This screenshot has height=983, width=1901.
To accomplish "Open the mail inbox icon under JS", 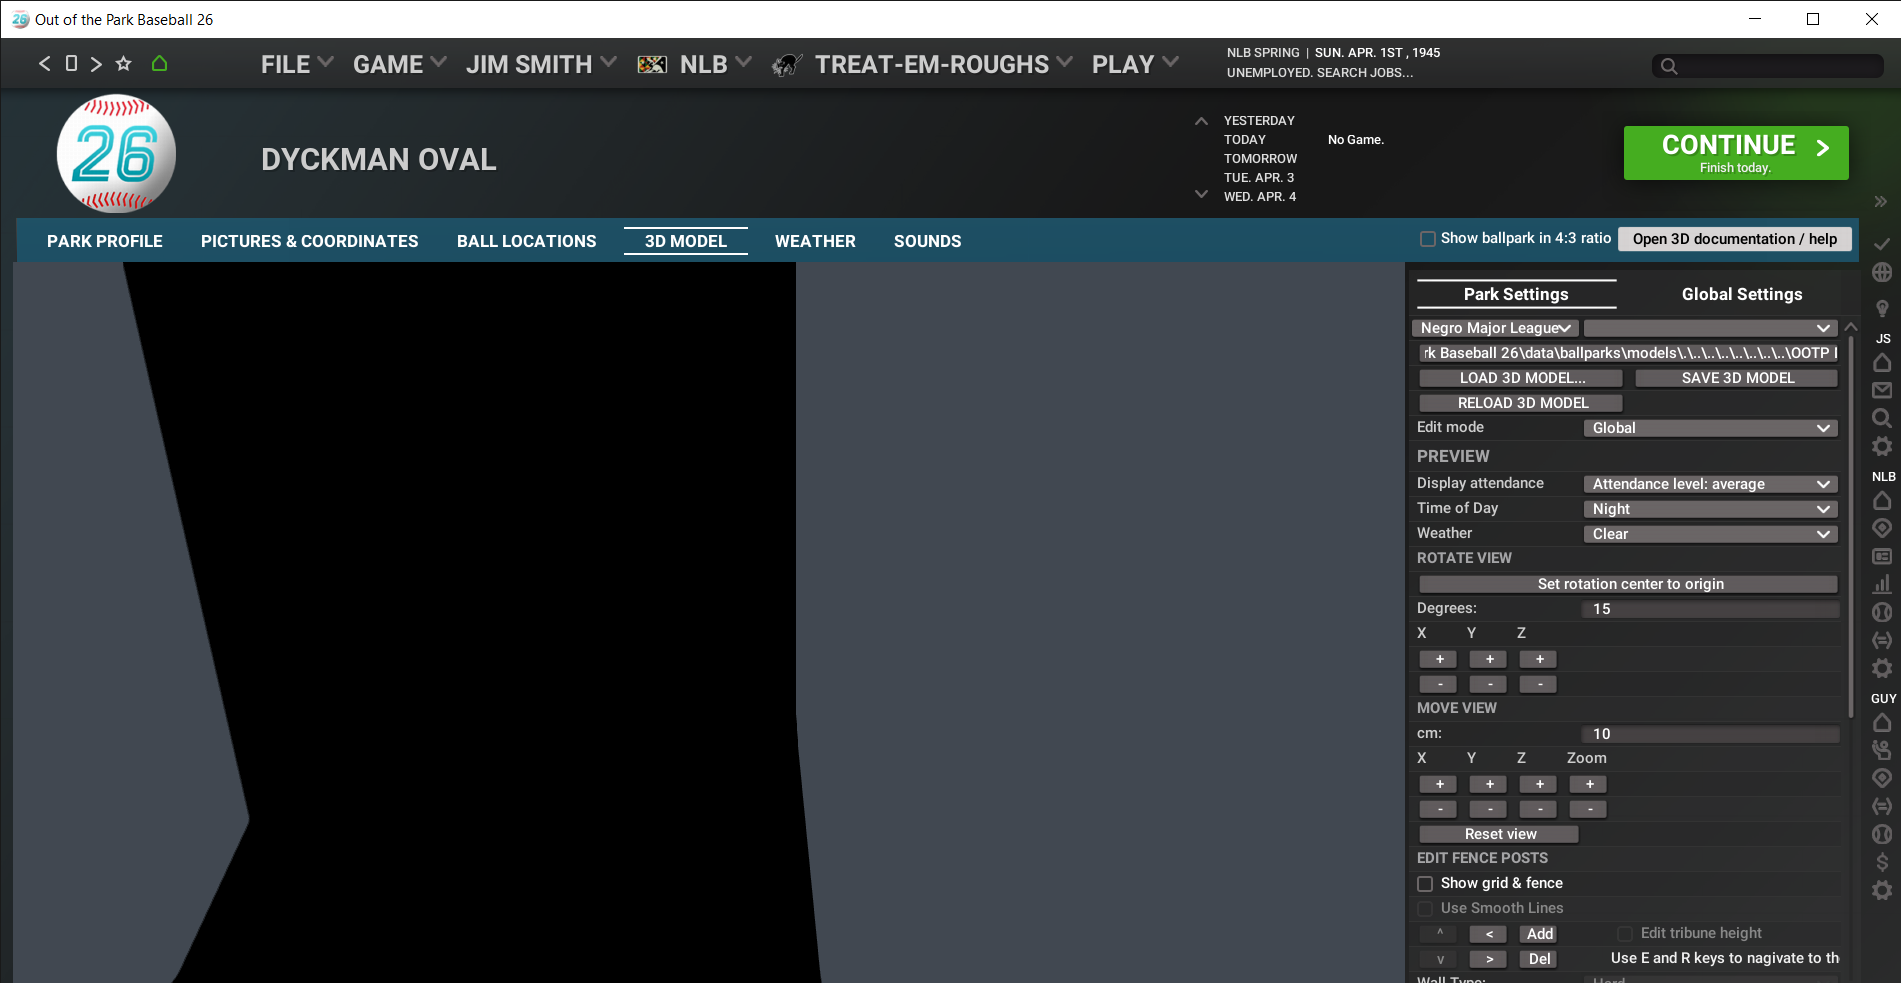I will (x=1883, y=390).
